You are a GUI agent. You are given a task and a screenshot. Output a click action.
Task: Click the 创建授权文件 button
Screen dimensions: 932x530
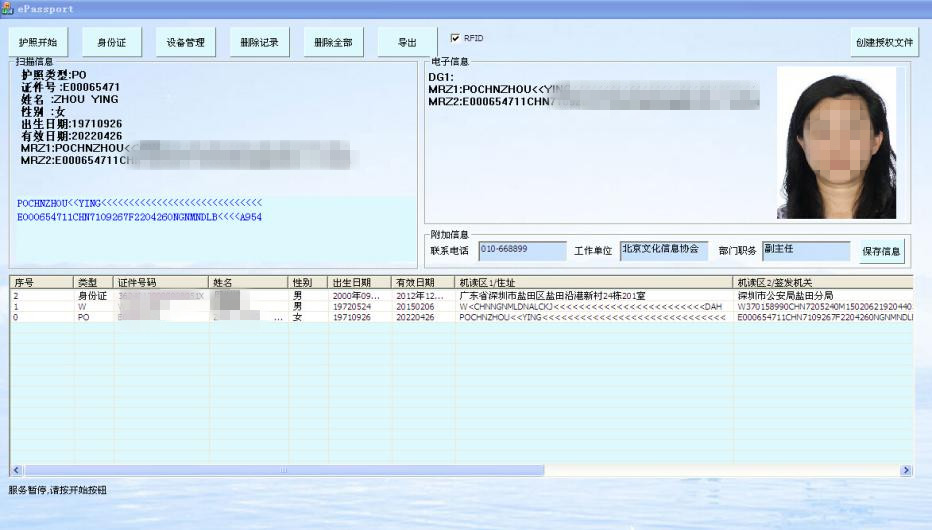(x=884, y=43)
